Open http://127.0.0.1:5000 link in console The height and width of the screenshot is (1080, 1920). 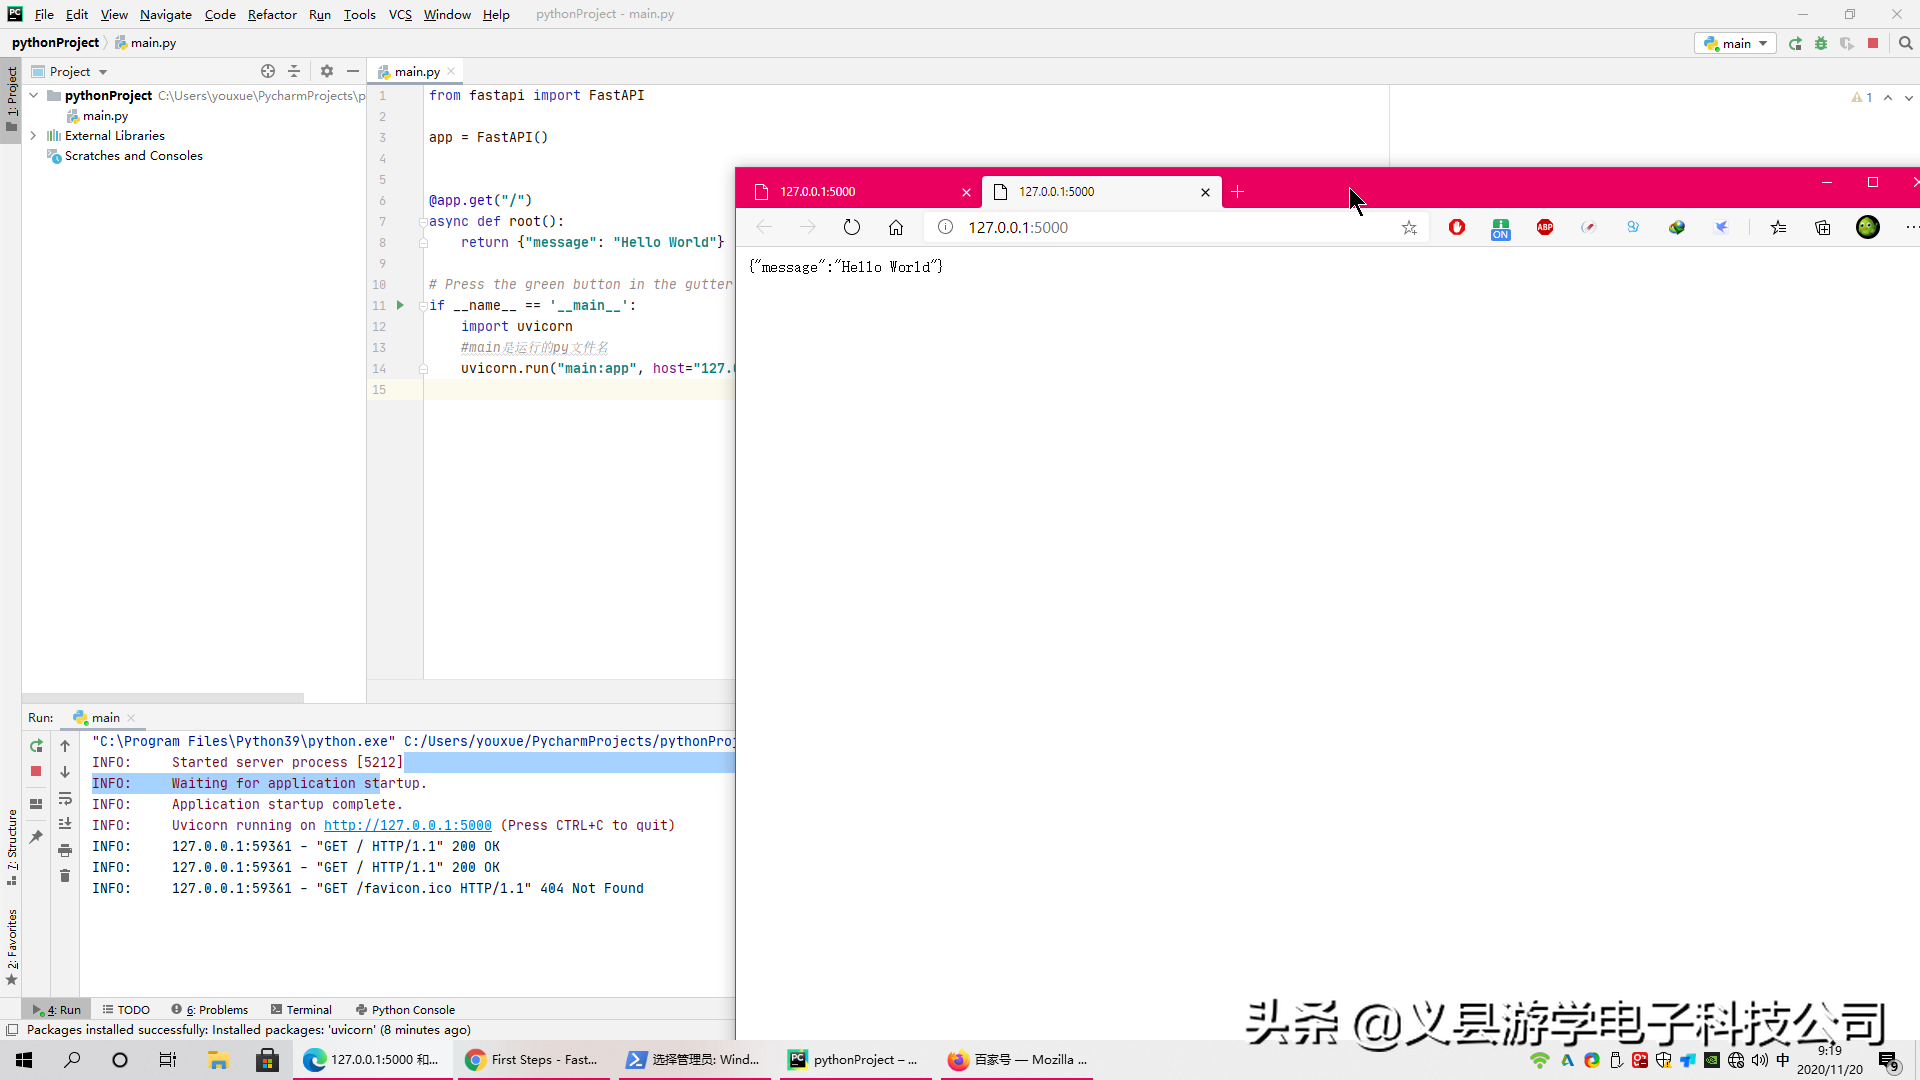407,825
